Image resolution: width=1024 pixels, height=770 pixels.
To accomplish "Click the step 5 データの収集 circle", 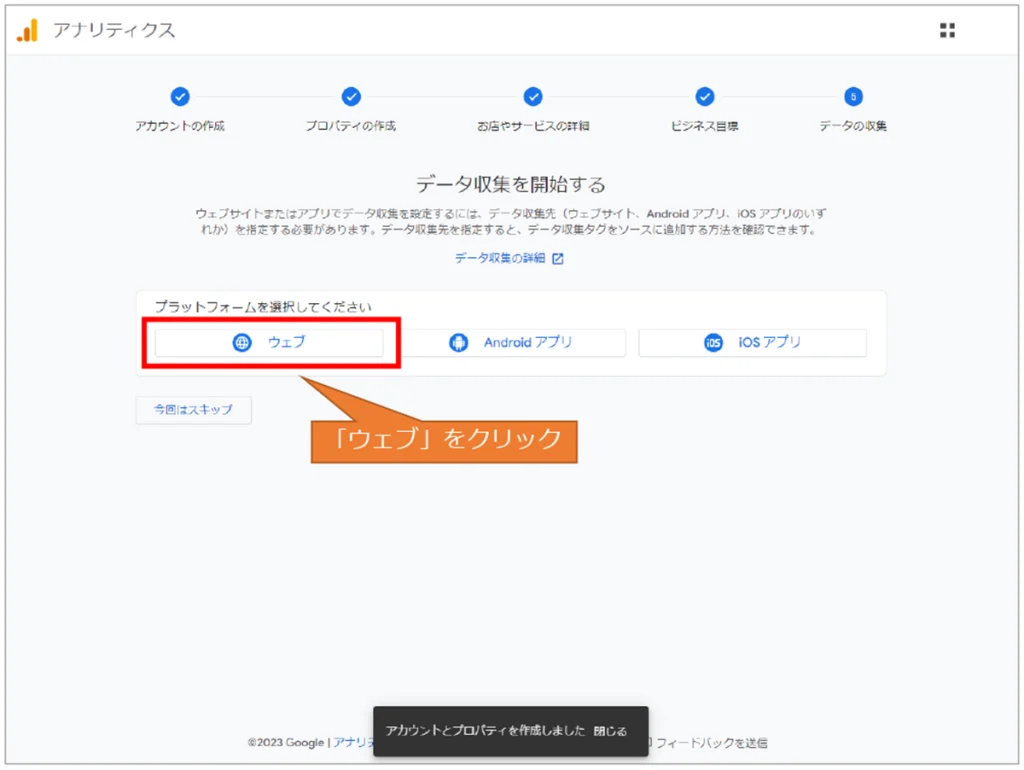I will click(853, 96).
